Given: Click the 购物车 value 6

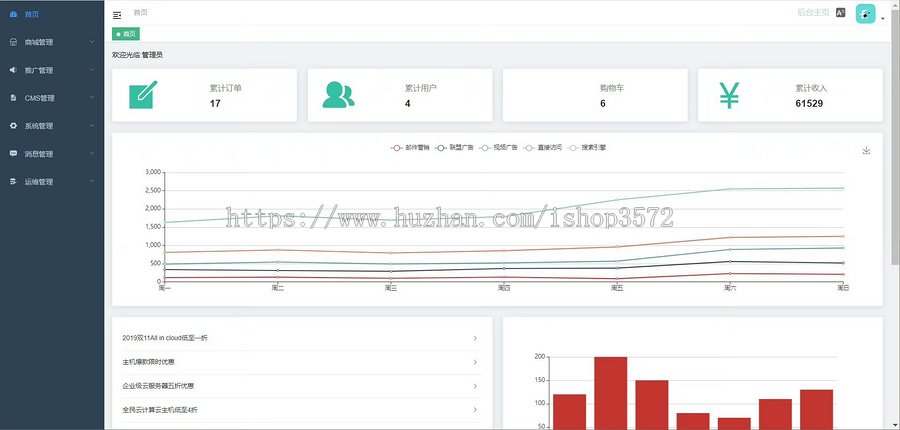Looking at the screenshot, I should tap(603, 104).
